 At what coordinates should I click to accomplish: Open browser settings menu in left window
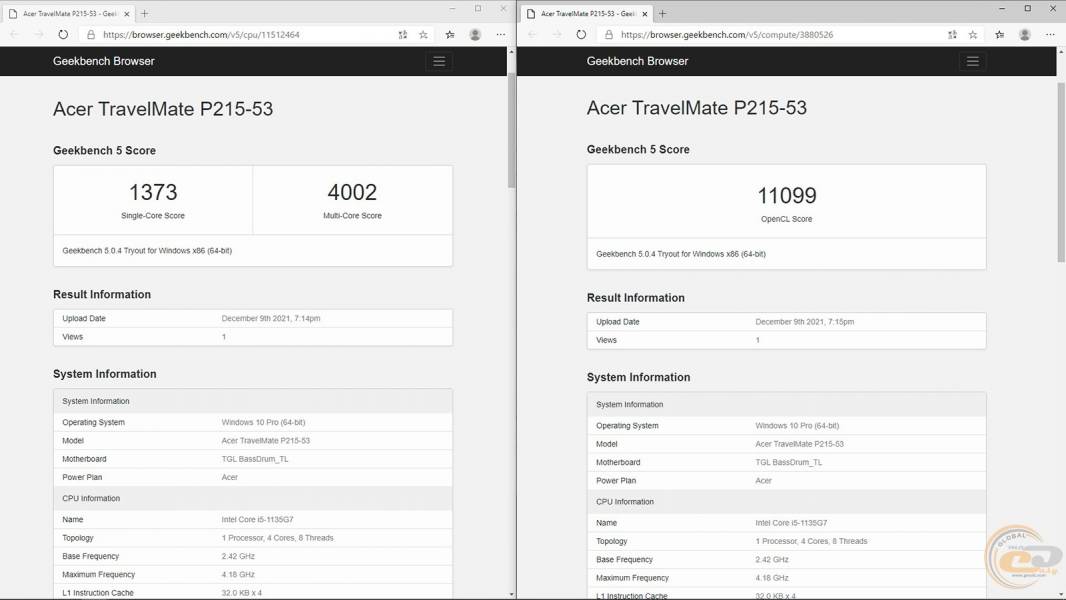pos(501,35)
